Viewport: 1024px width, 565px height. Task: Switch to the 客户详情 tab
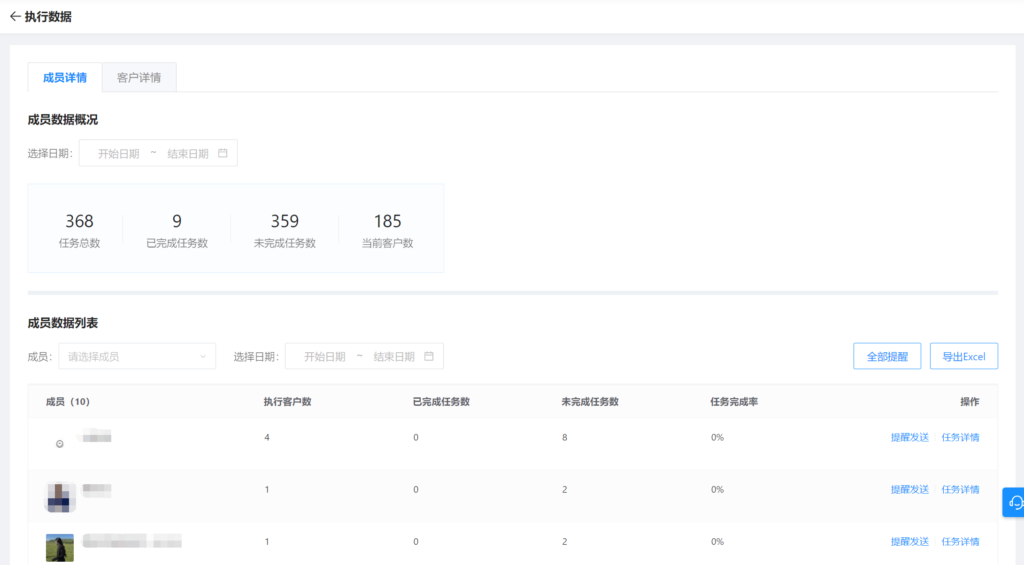point(139,78)
